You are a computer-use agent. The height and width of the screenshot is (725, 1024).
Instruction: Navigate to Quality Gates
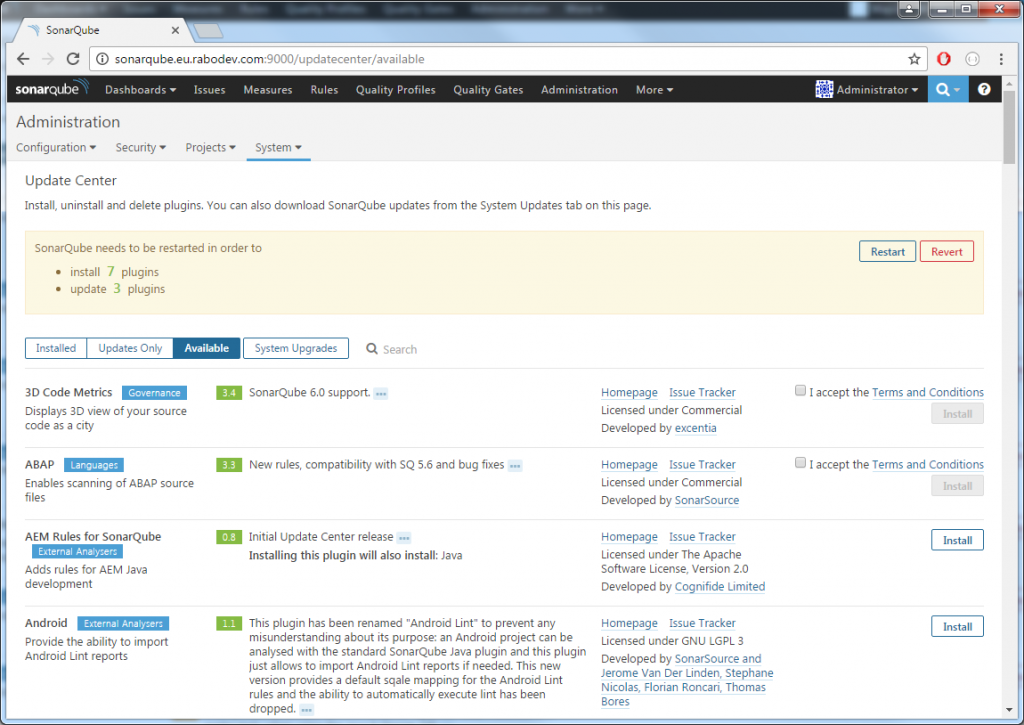488,89
